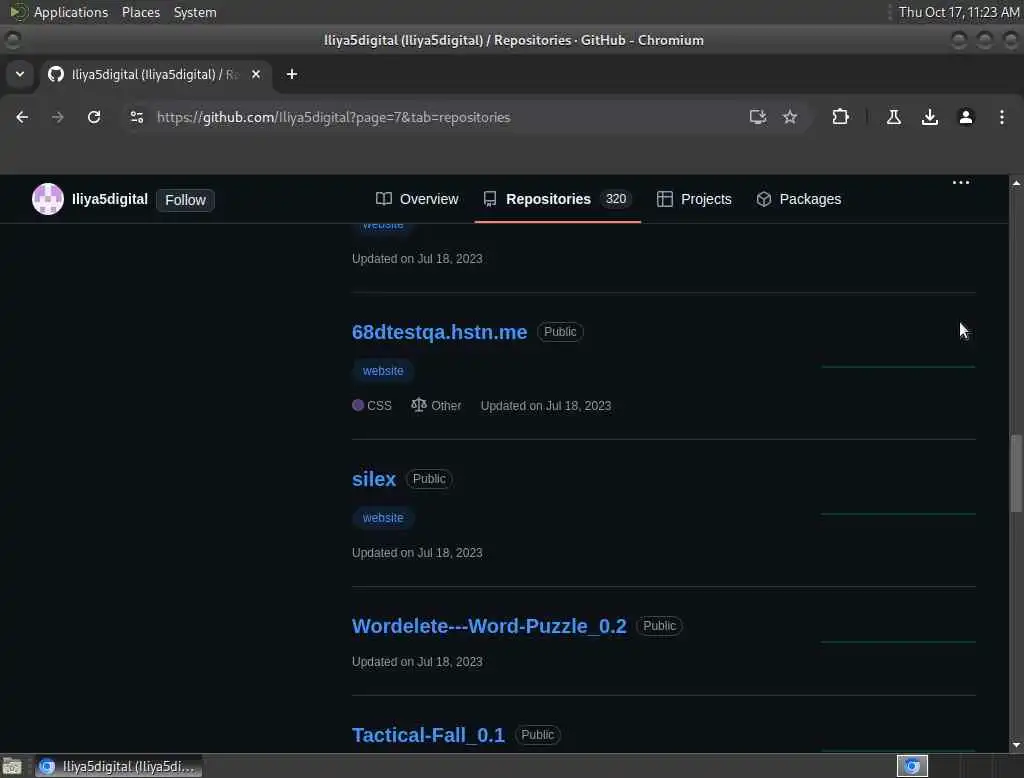This screenshot has width=1024, height=778.
Task: View site information icon in address bar
Action: 136,117
